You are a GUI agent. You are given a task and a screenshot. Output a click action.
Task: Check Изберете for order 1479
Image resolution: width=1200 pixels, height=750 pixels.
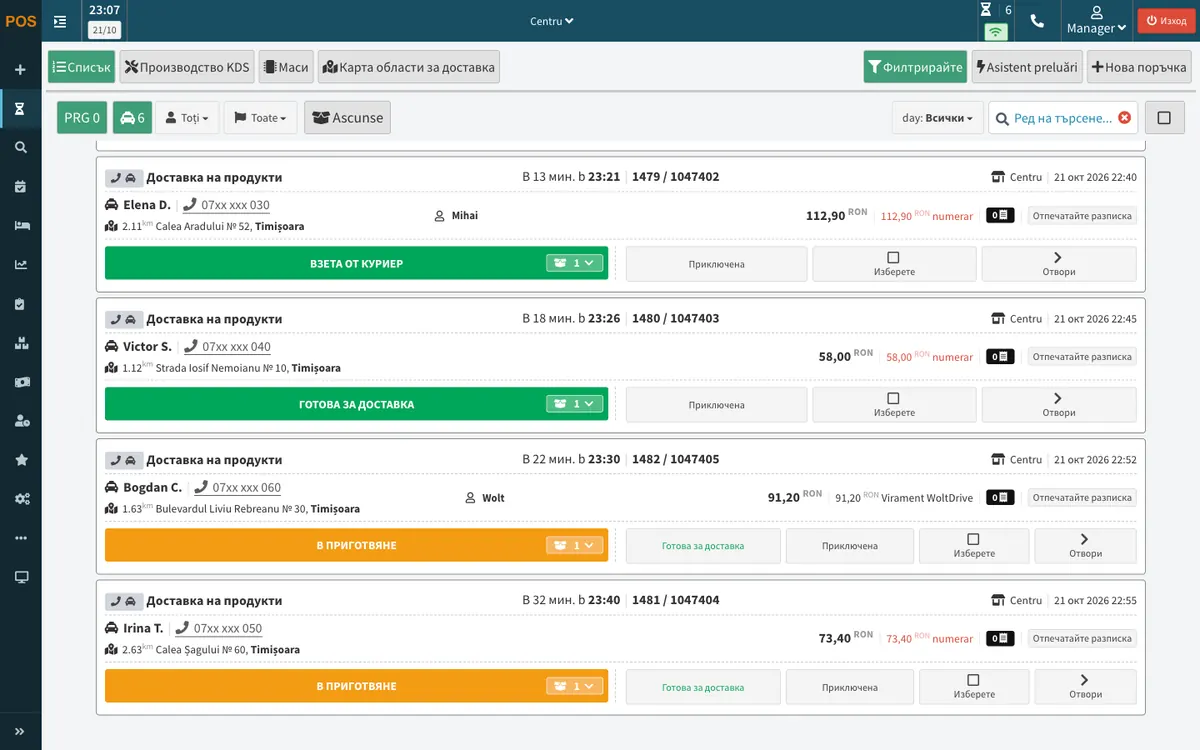click(894, 264)
